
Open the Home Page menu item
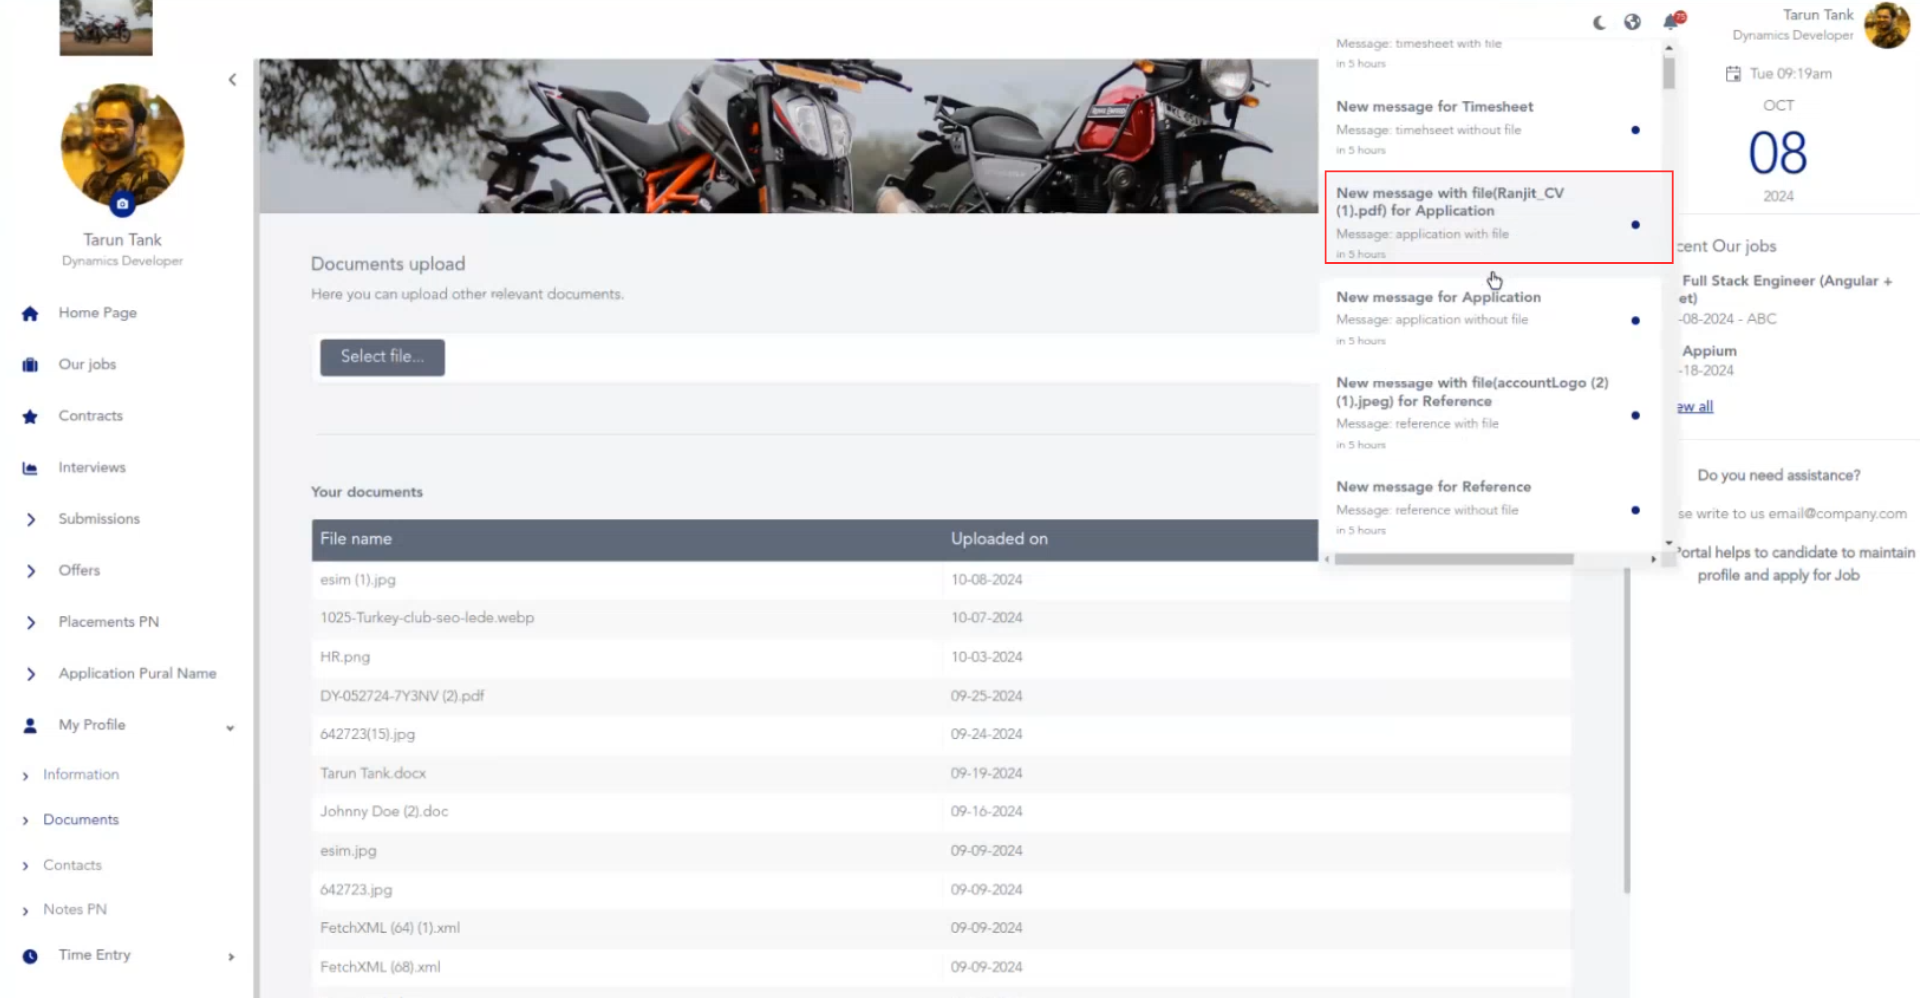click(97, 313)
